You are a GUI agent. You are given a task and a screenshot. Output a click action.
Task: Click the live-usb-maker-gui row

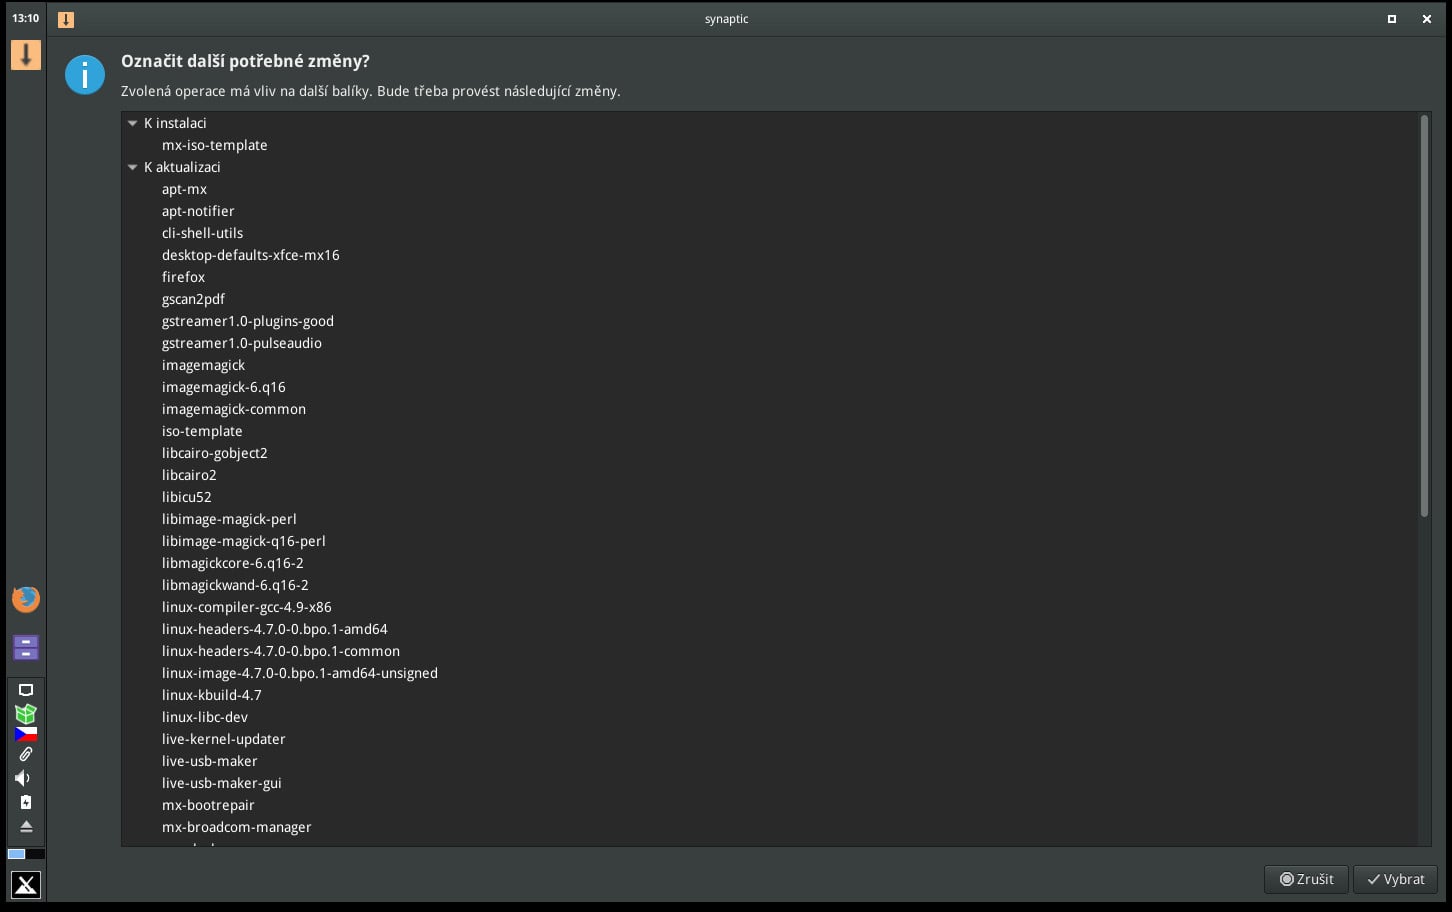tap(769, 783)
